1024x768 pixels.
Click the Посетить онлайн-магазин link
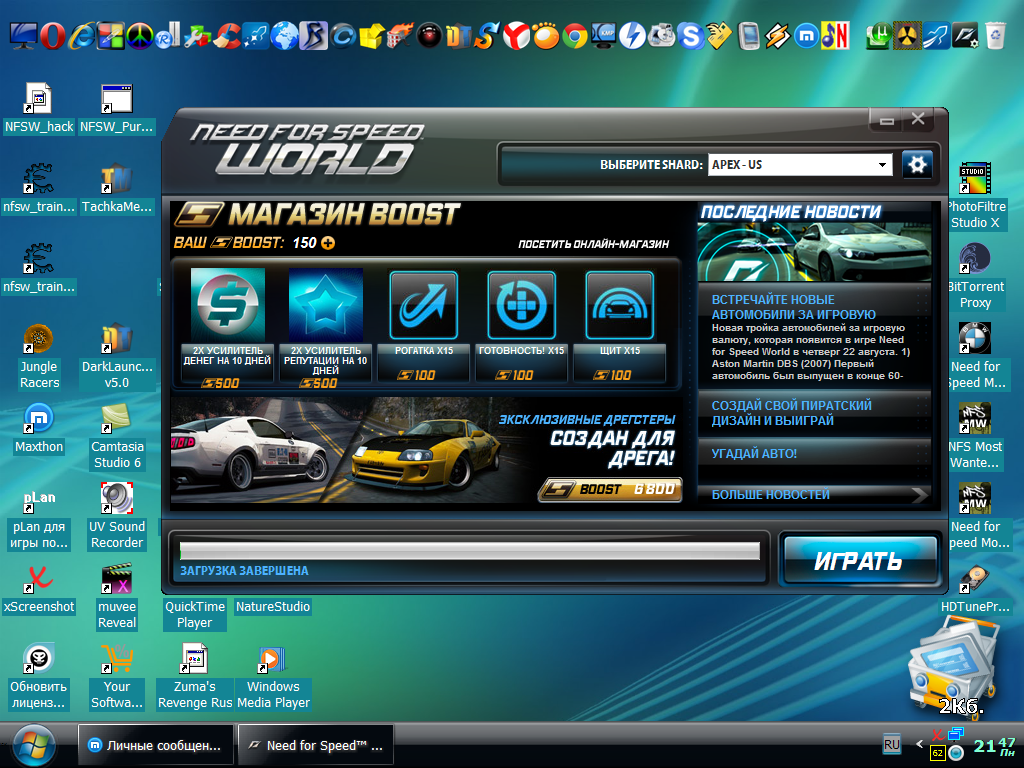pos(593,244)
